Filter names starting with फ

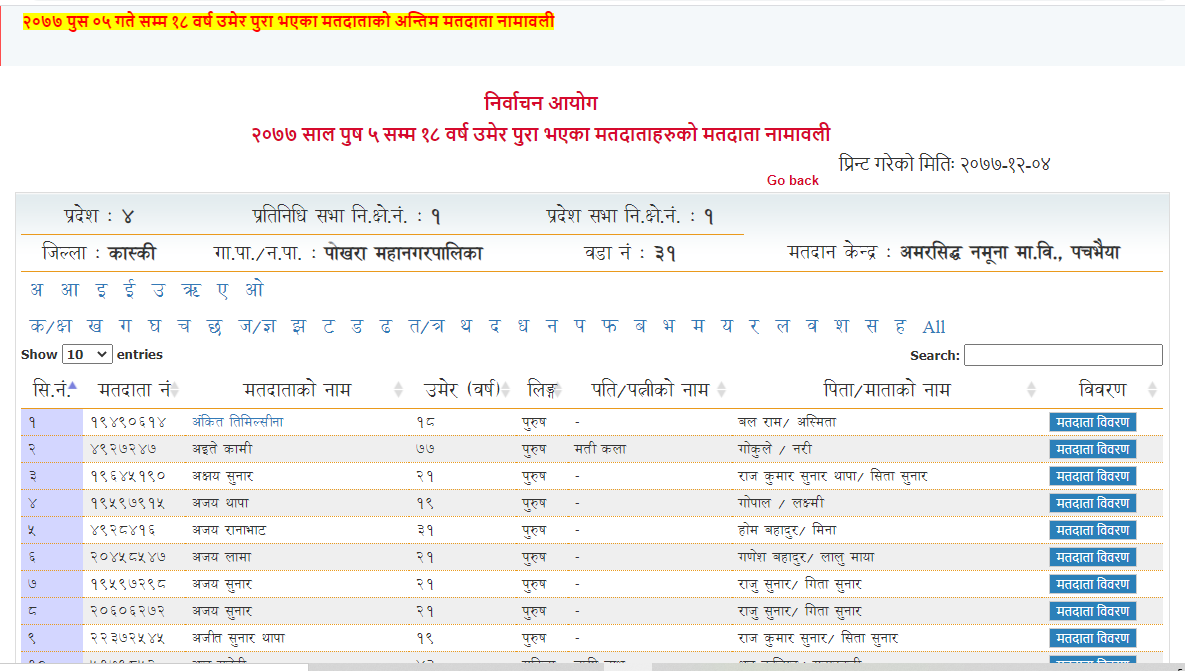pyautogui.click(x=609, y=326)
